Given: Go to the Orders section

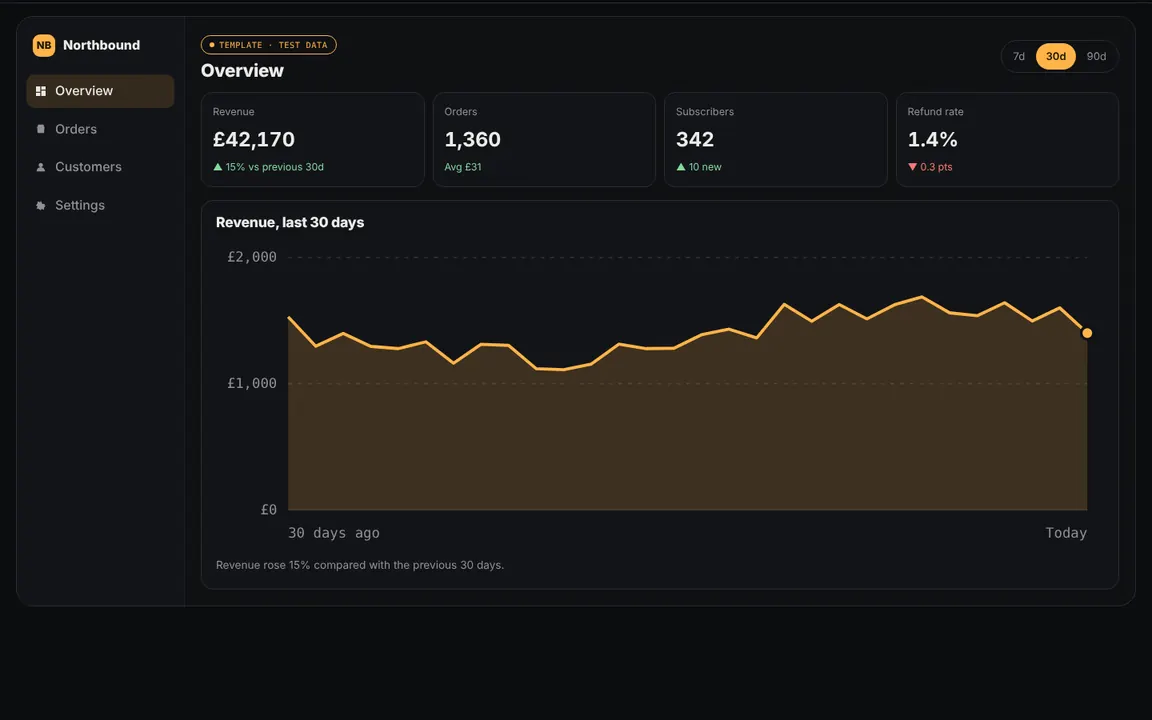Looking at the screenshot, I should (100, 129).
